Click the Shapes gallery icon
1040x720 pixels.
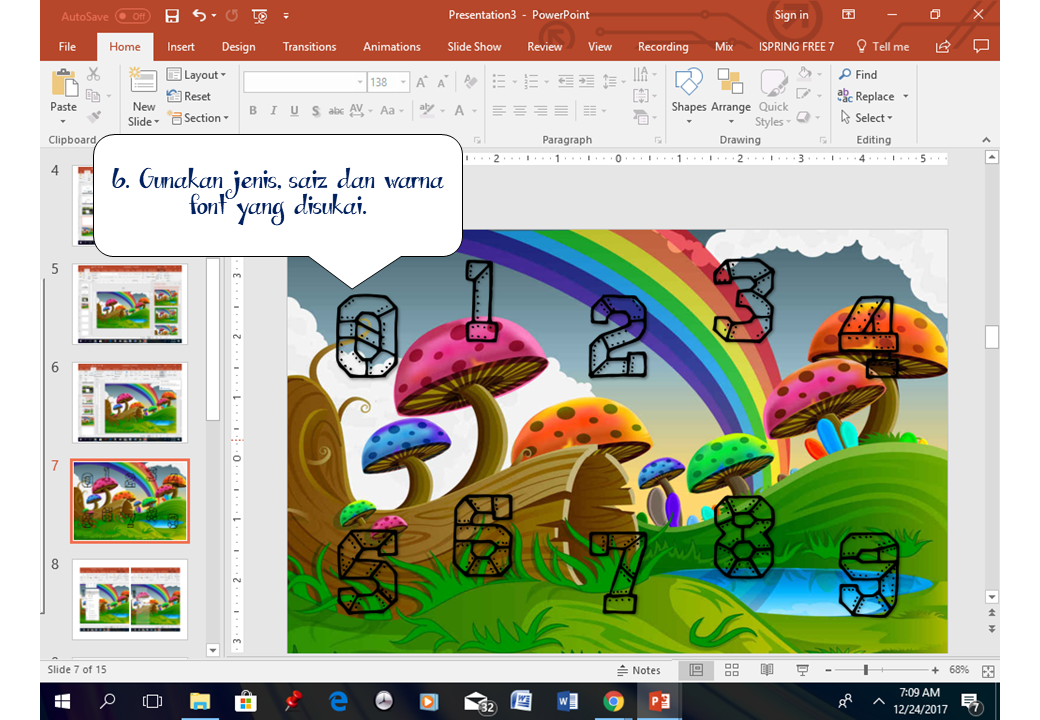[x=688, y=82]
